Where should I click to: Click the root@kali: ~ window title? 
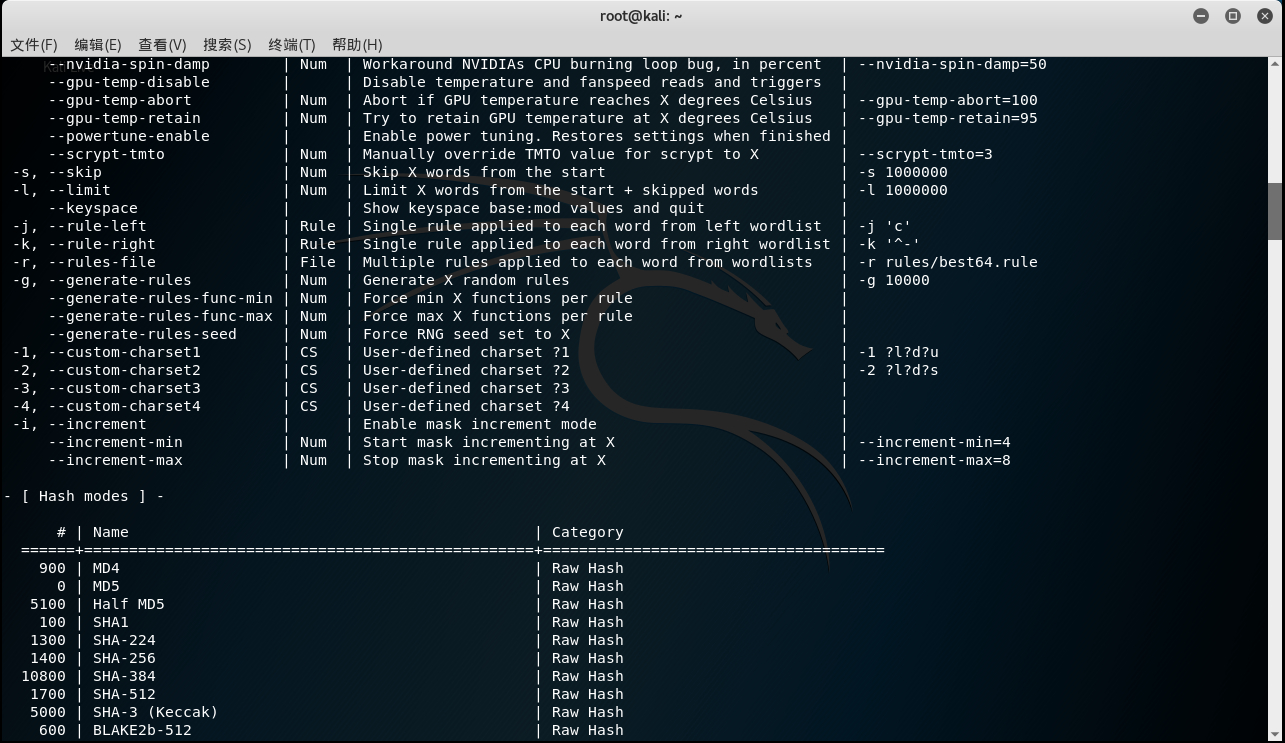point(642,16)
